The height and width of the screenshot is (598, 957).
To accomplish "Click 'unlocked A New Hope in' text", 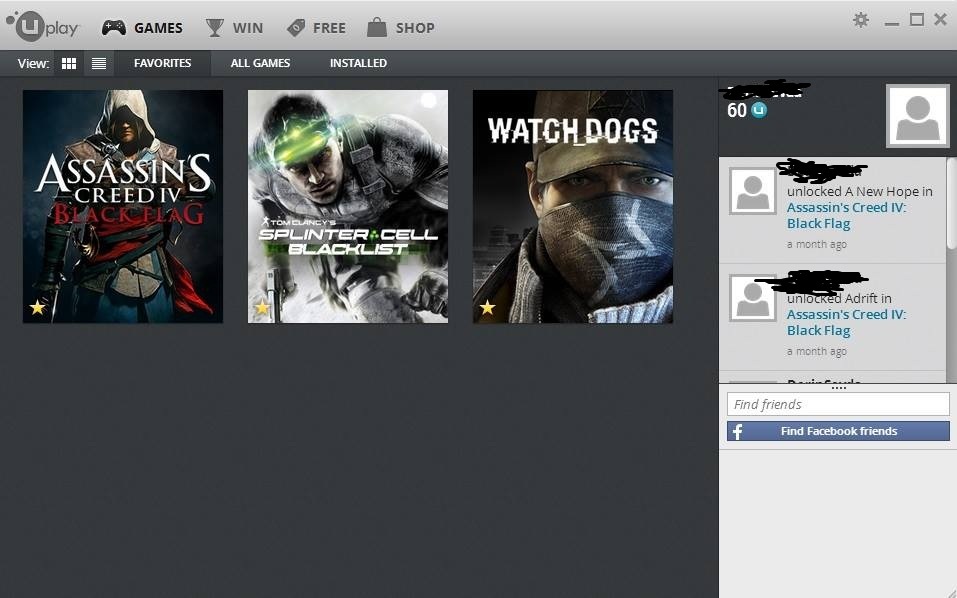I will 859,192.
